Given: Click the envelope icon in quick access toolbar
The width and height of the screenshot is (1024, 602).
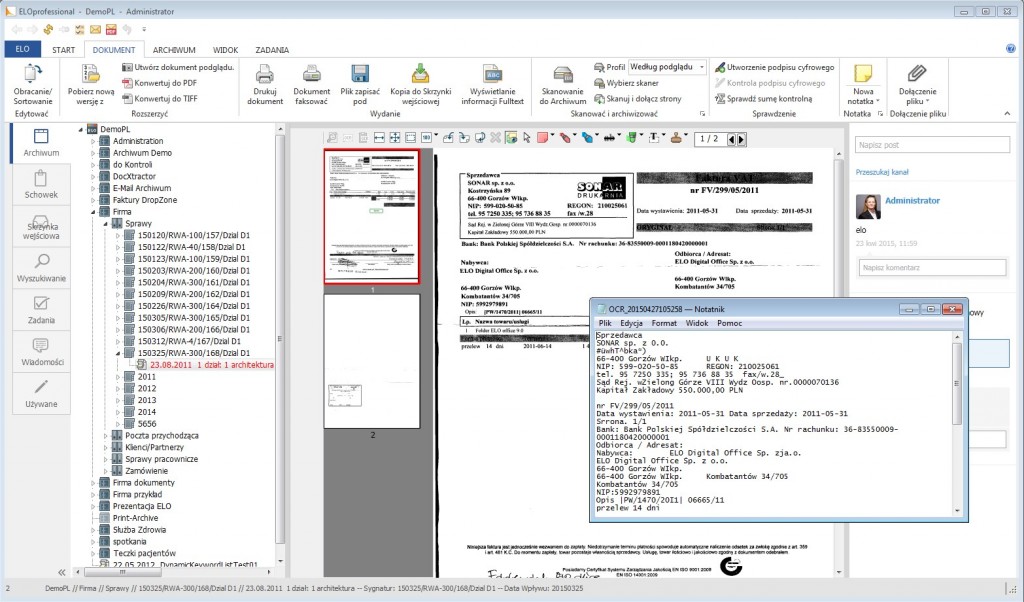Looking at the screenshot, I should pyautogui.click(x=95, y=29).
